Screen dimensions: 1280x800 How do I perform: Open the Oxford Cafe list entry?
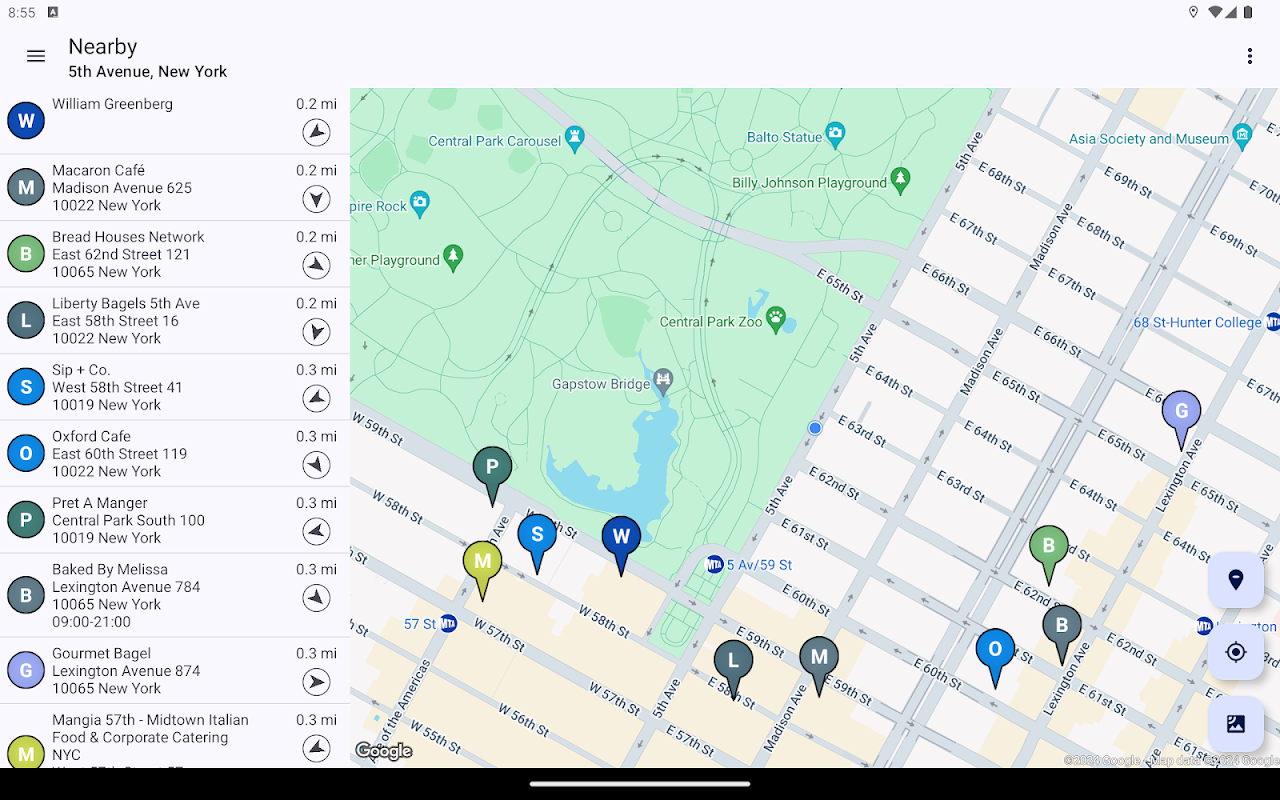tap(175, 454)
